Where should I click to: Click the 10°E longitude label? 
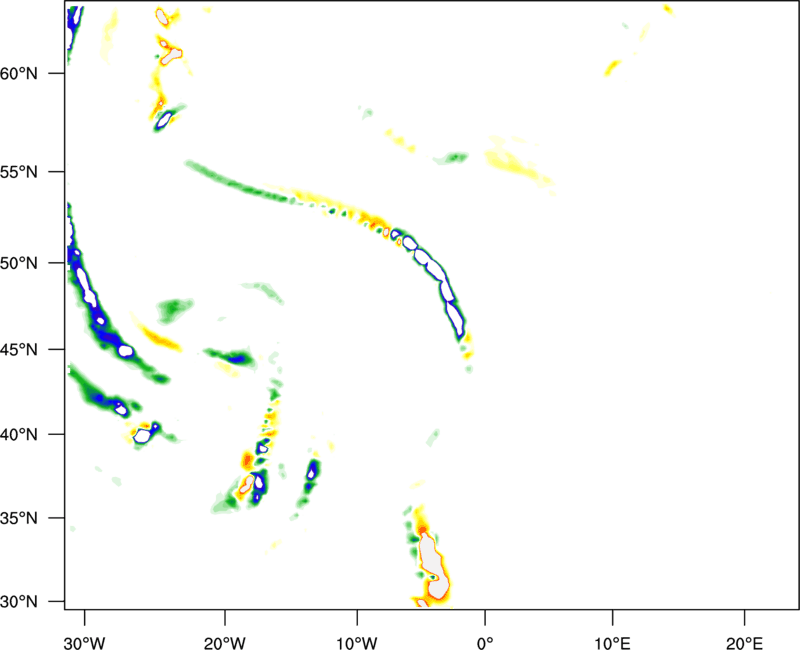coord(612,643)
